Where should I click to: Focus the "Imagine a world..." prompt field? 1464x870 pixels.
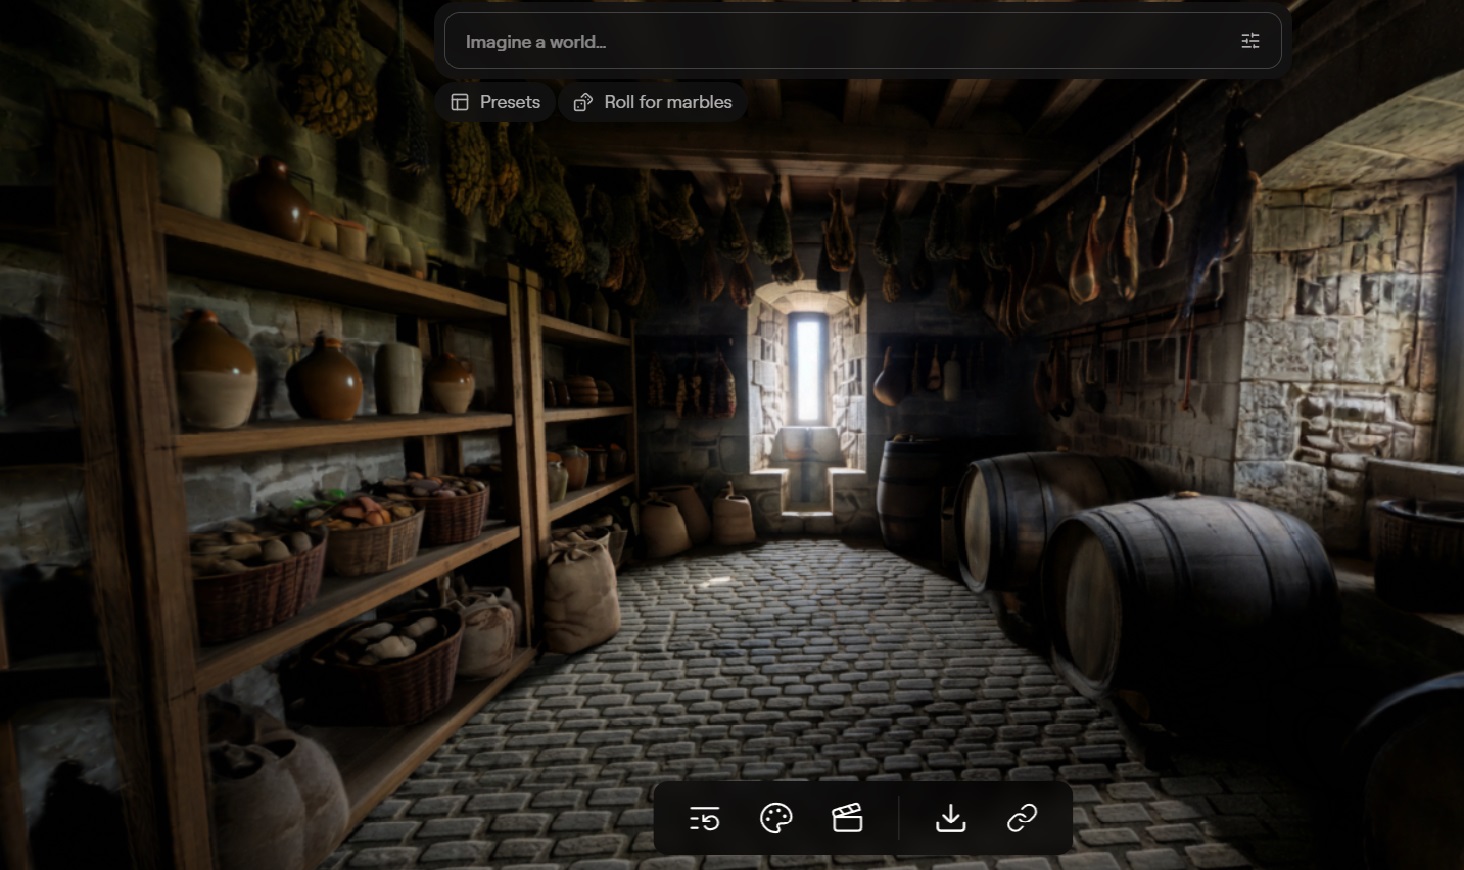coord(862,41)
